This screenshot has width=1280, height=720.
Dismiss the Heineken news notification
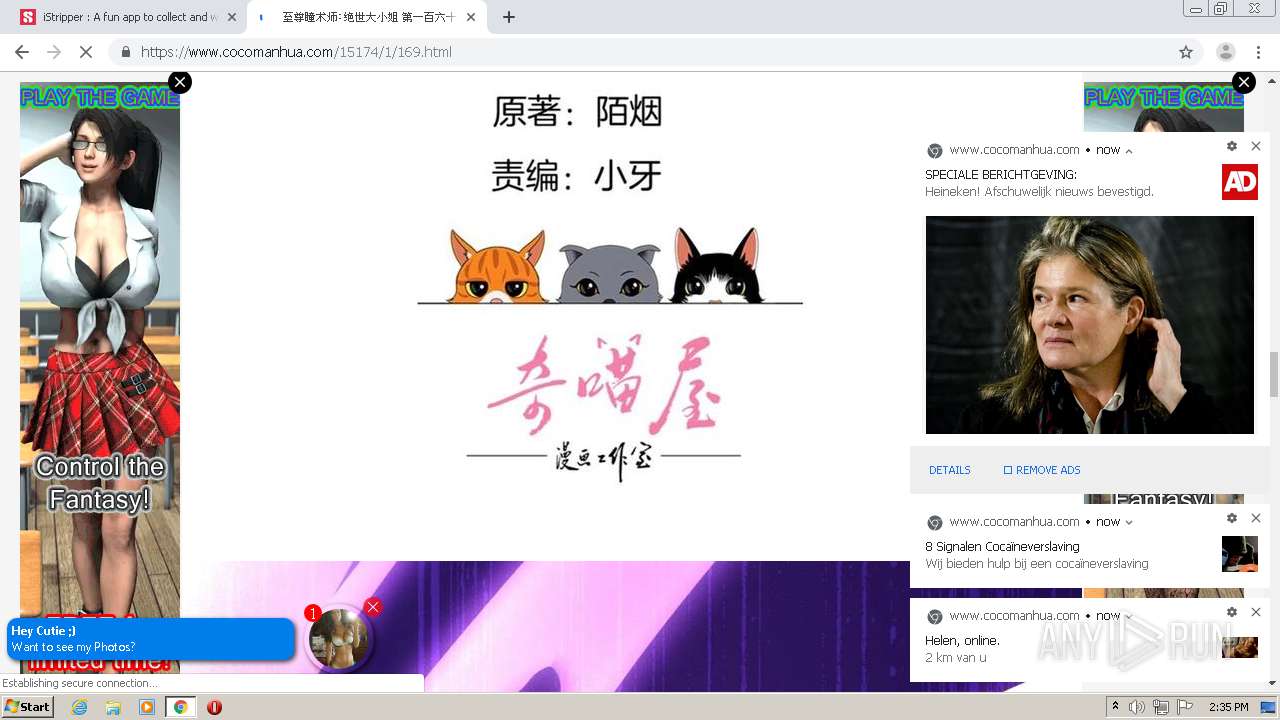(1256, 146)
